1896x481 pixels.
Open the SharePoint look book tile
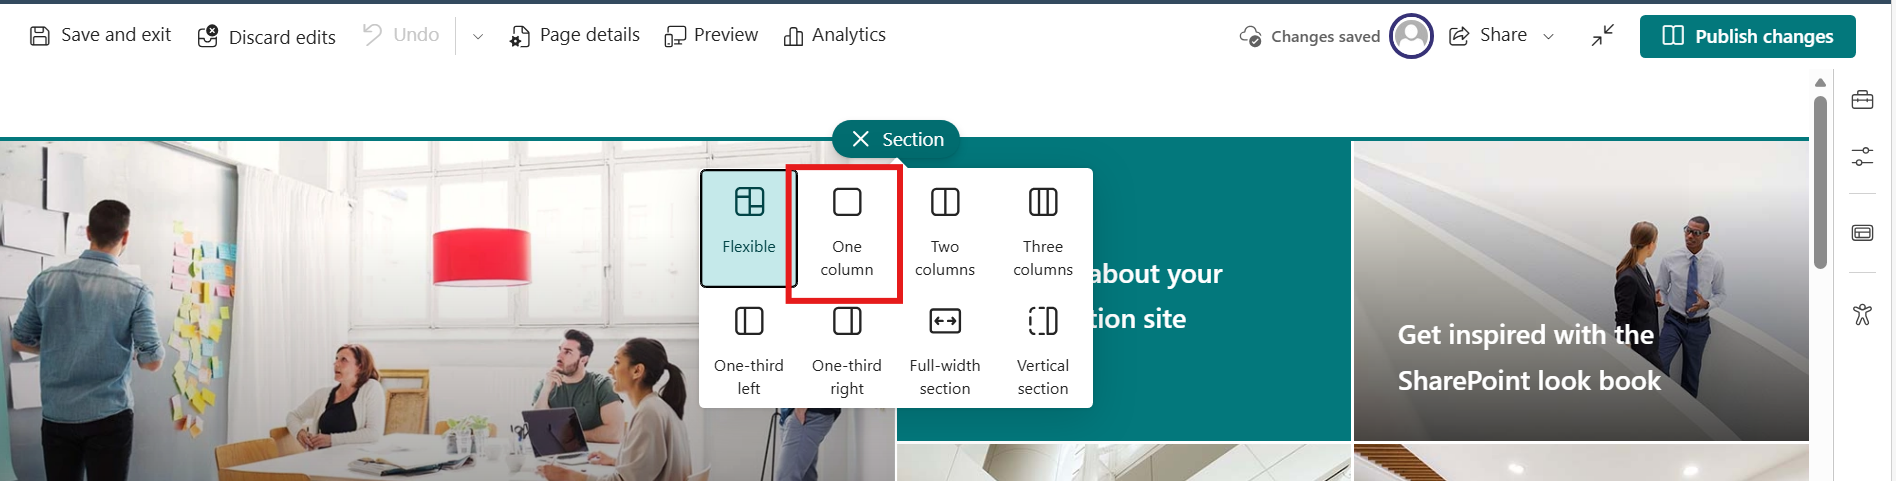click(1581, 291)
